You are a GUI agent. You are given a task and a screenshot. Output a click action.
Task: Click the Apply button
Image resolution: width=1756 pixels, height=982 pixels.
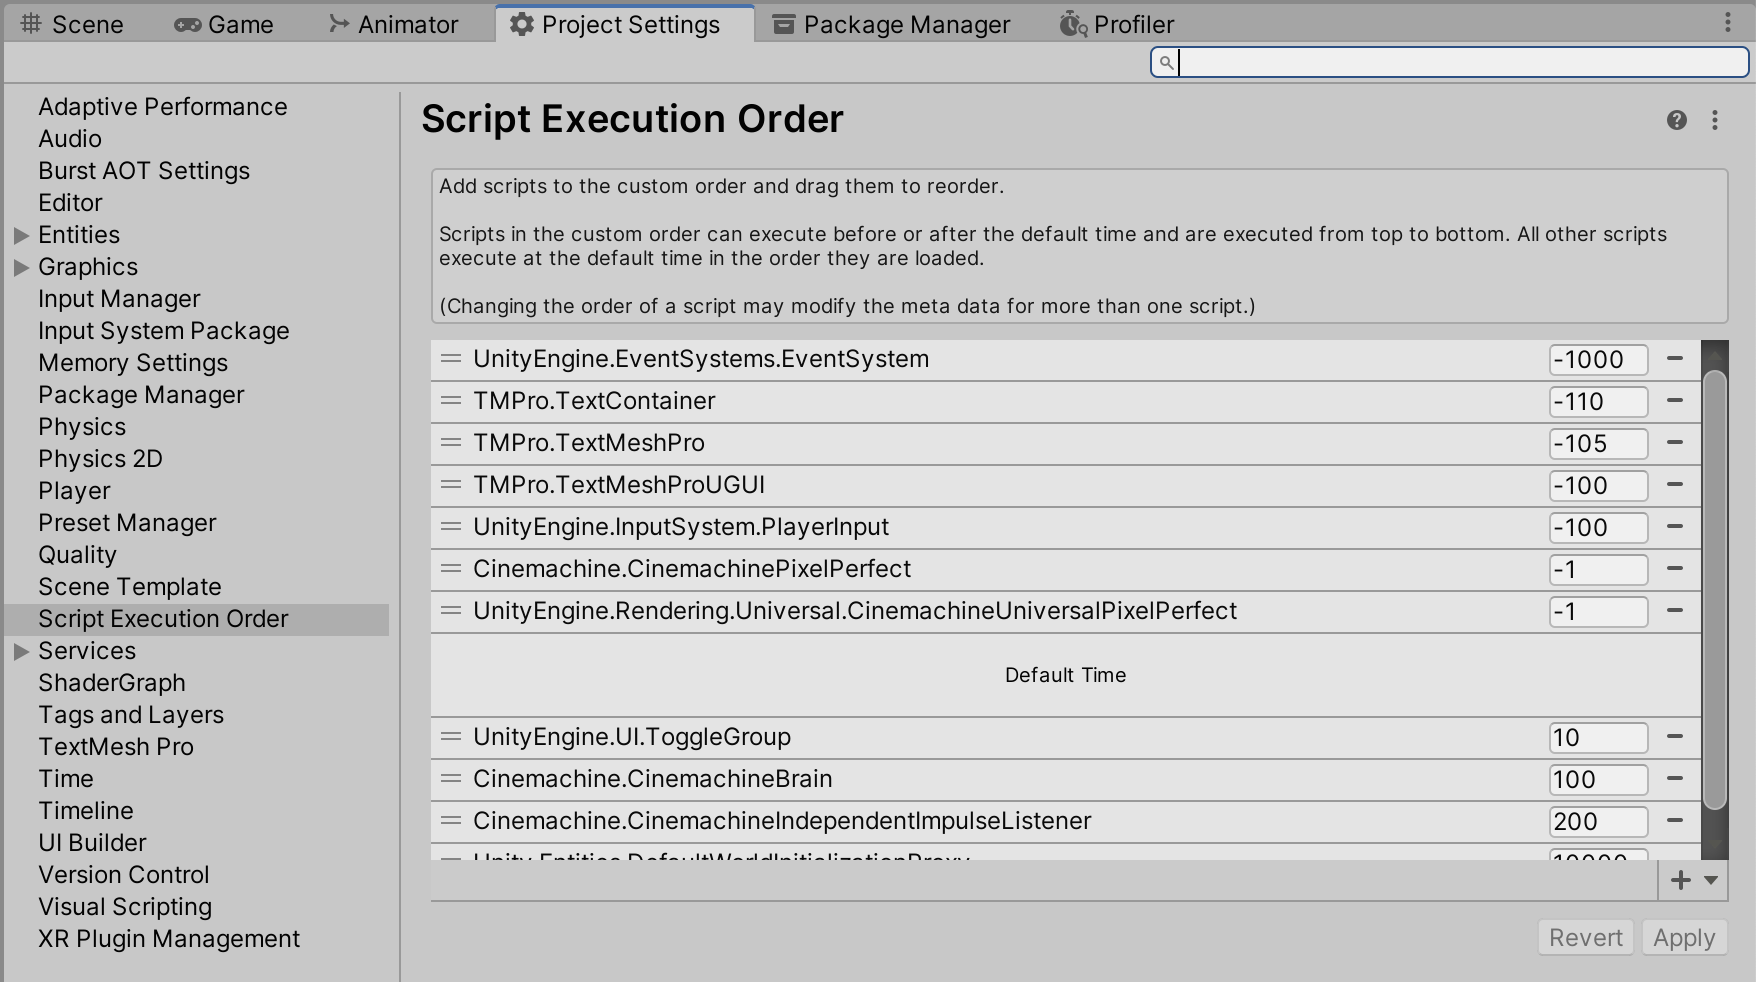pyautogui.click(x=1684, y=938)
